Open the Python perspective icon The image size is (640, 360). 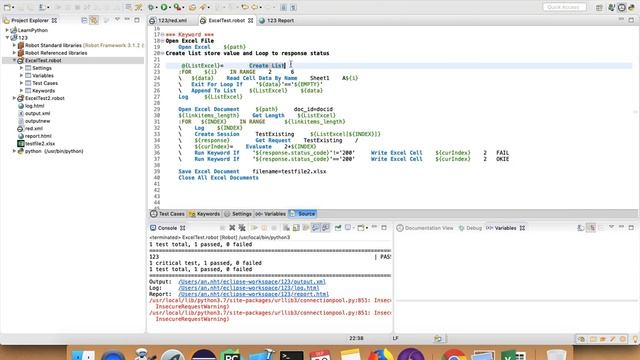[x=631, y=7]
